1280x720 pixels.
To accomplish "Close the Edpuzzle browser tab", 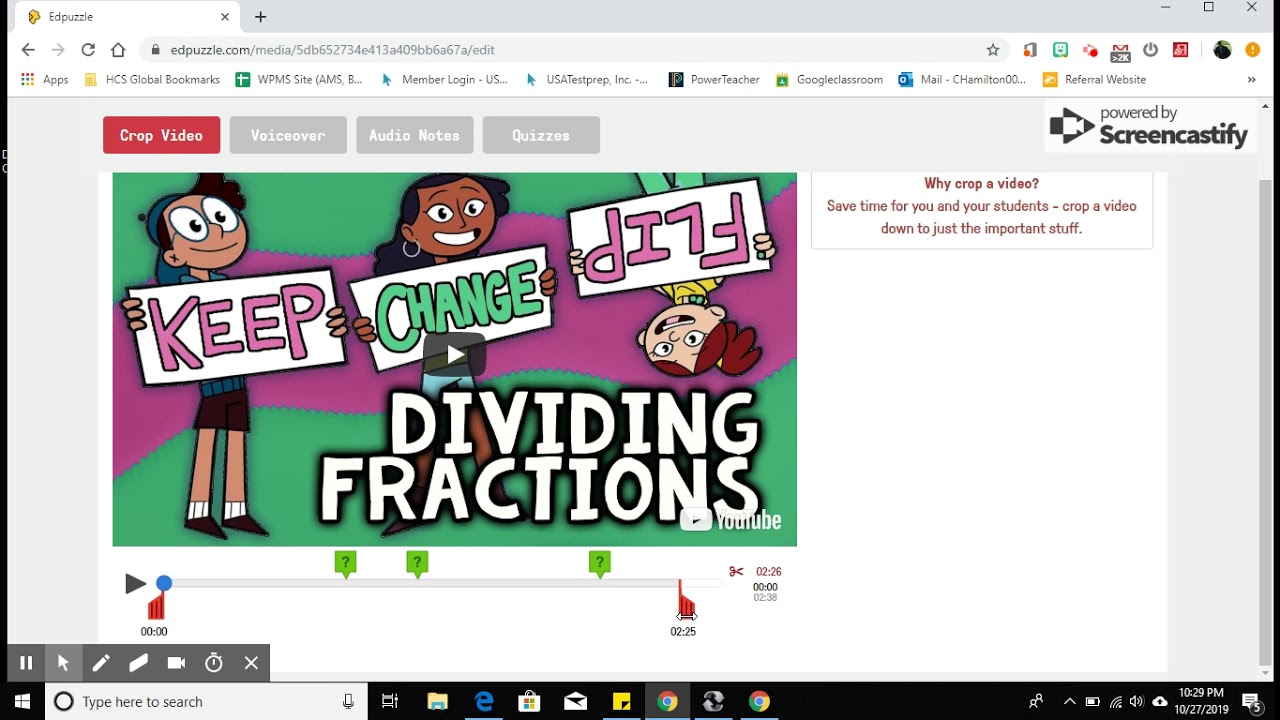I will [225, 17].
